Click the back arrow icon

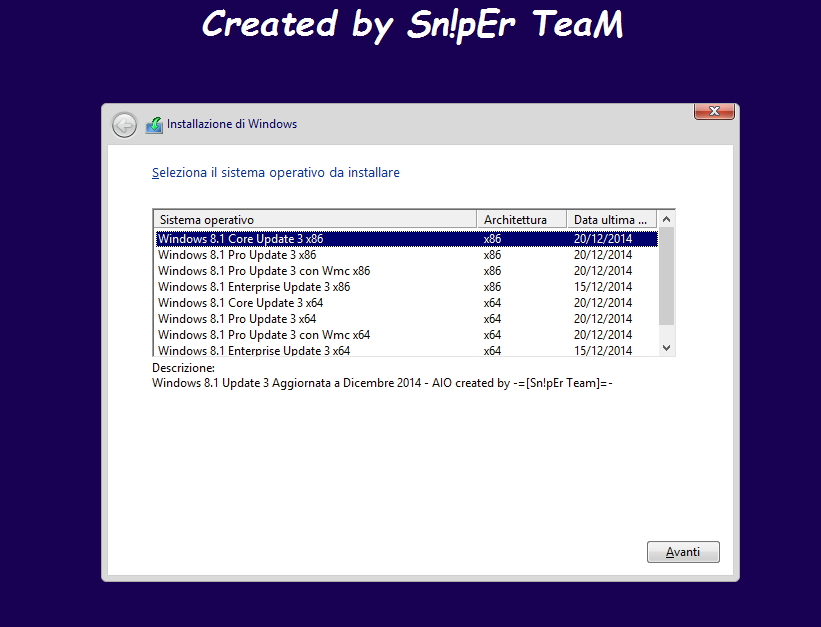click(x=124, y=125)
